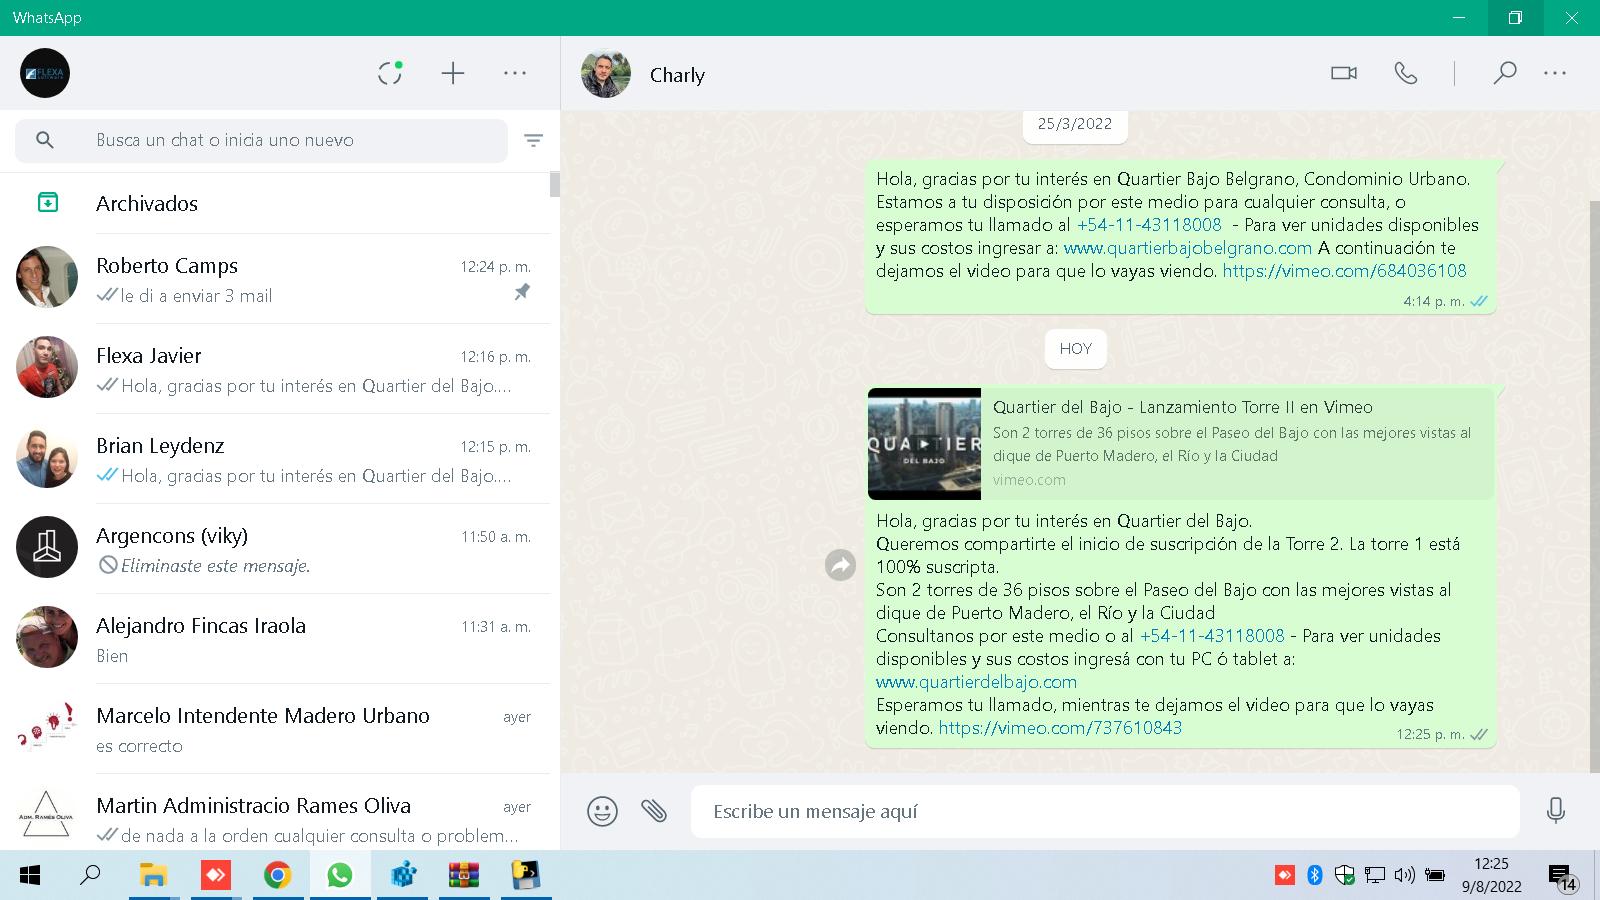Click the paperclip attach icon

(654, 811)
